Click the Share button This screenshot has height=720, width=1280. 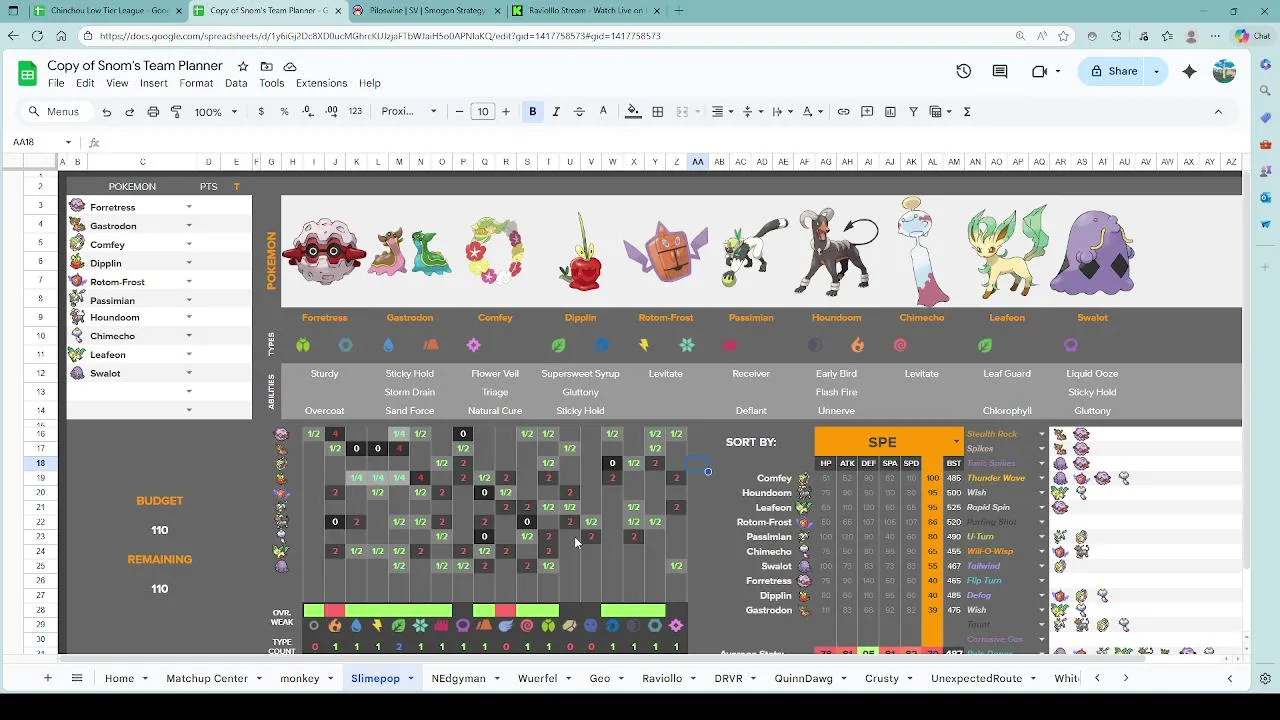tap(1114, 72)
